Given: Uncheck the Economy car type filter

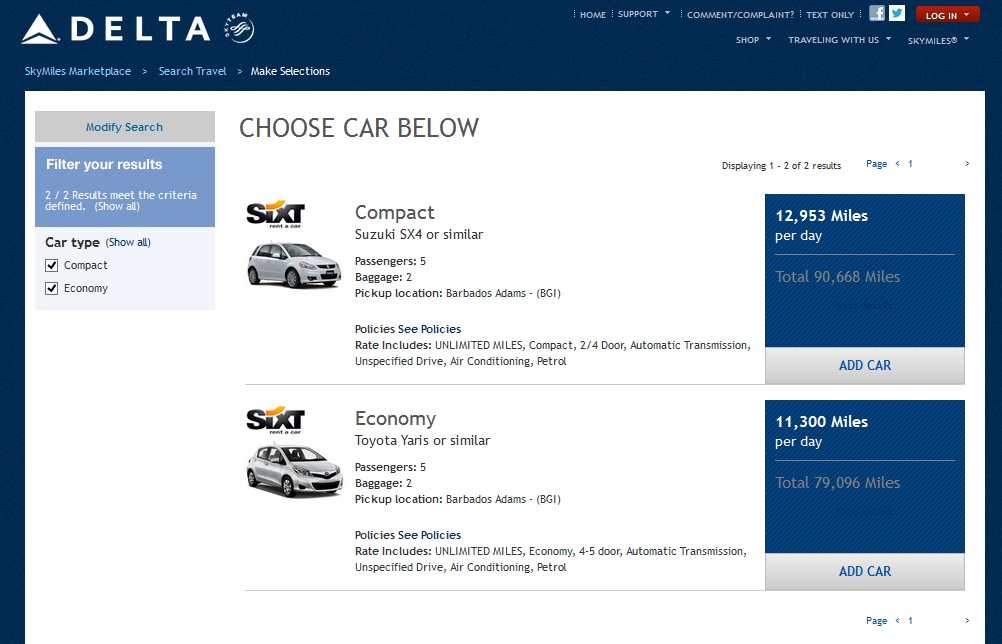Looking at the screenshot, I should tap(52, 289).
